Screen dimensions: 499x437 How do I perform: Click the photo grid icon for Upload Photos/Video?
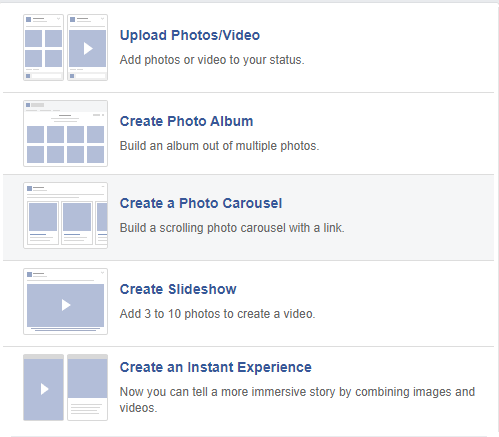pos(43,47)
